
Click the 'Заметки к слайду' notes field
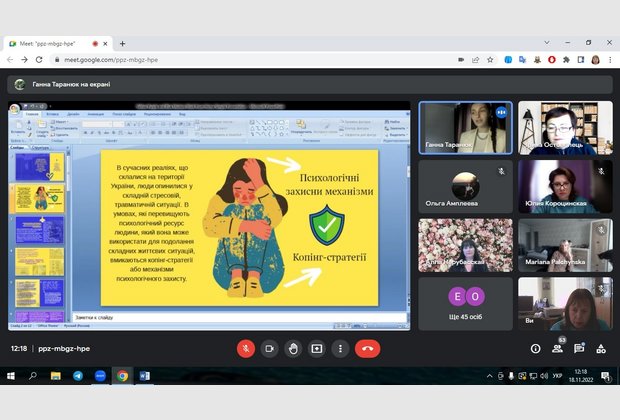click(239, 317)
